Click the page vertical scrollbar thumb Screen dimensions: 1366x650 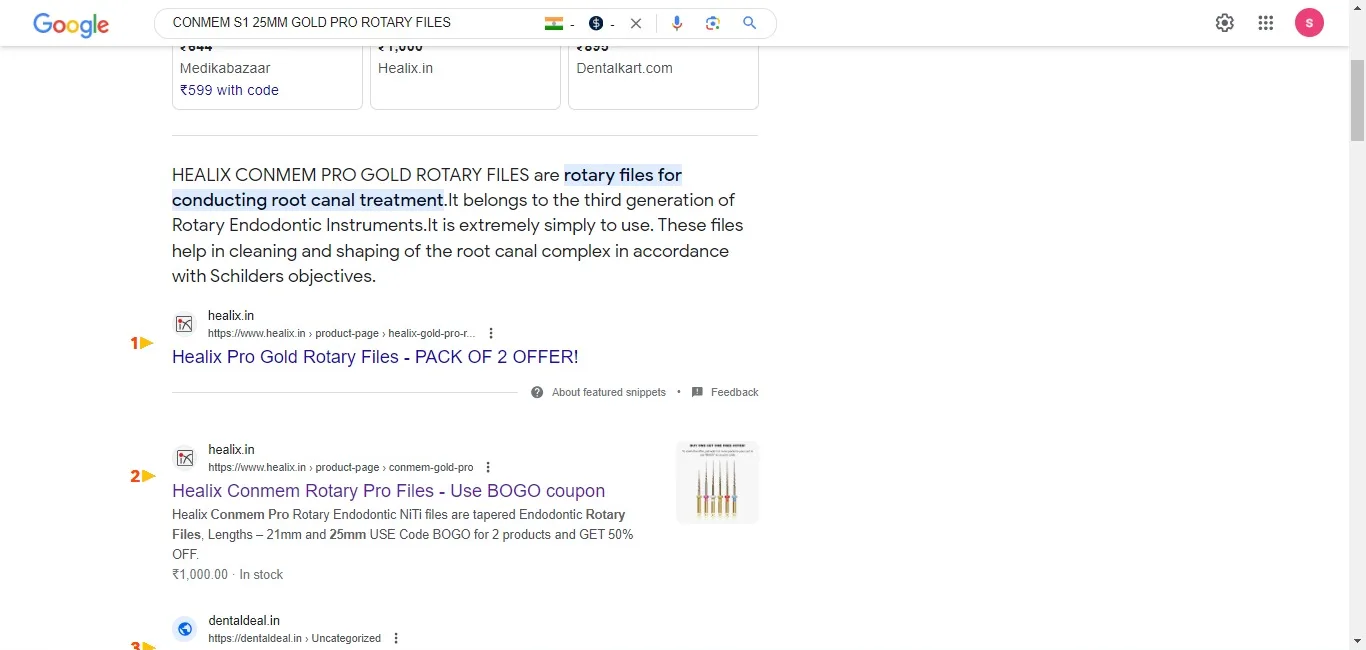[x=1357, y=100]
